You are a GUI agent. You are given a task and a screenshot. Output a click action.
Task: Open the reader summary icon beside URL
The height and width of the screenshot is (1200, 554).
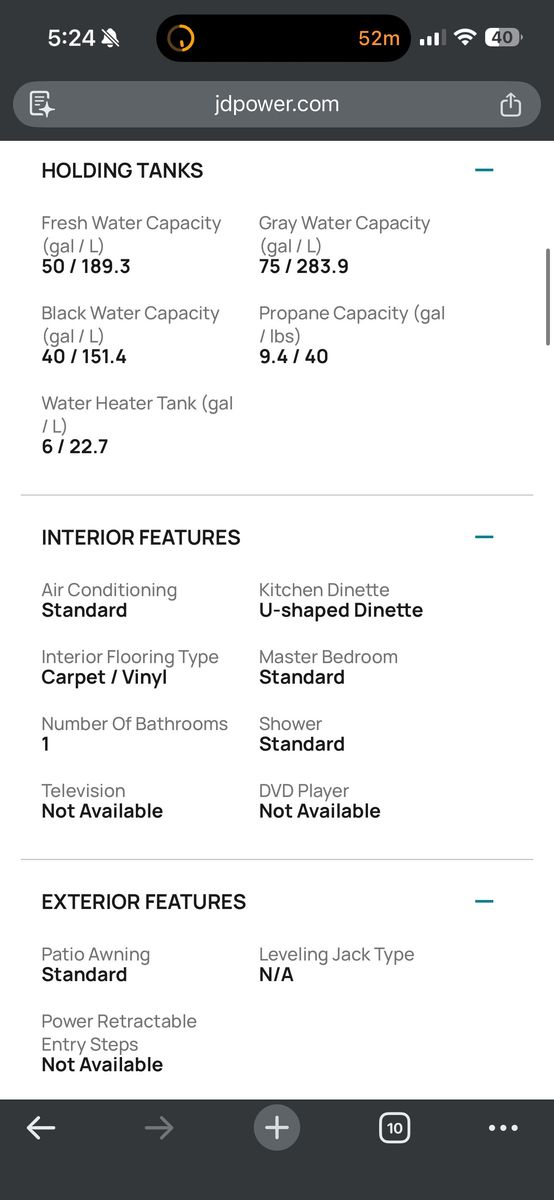tap(41, 104)
